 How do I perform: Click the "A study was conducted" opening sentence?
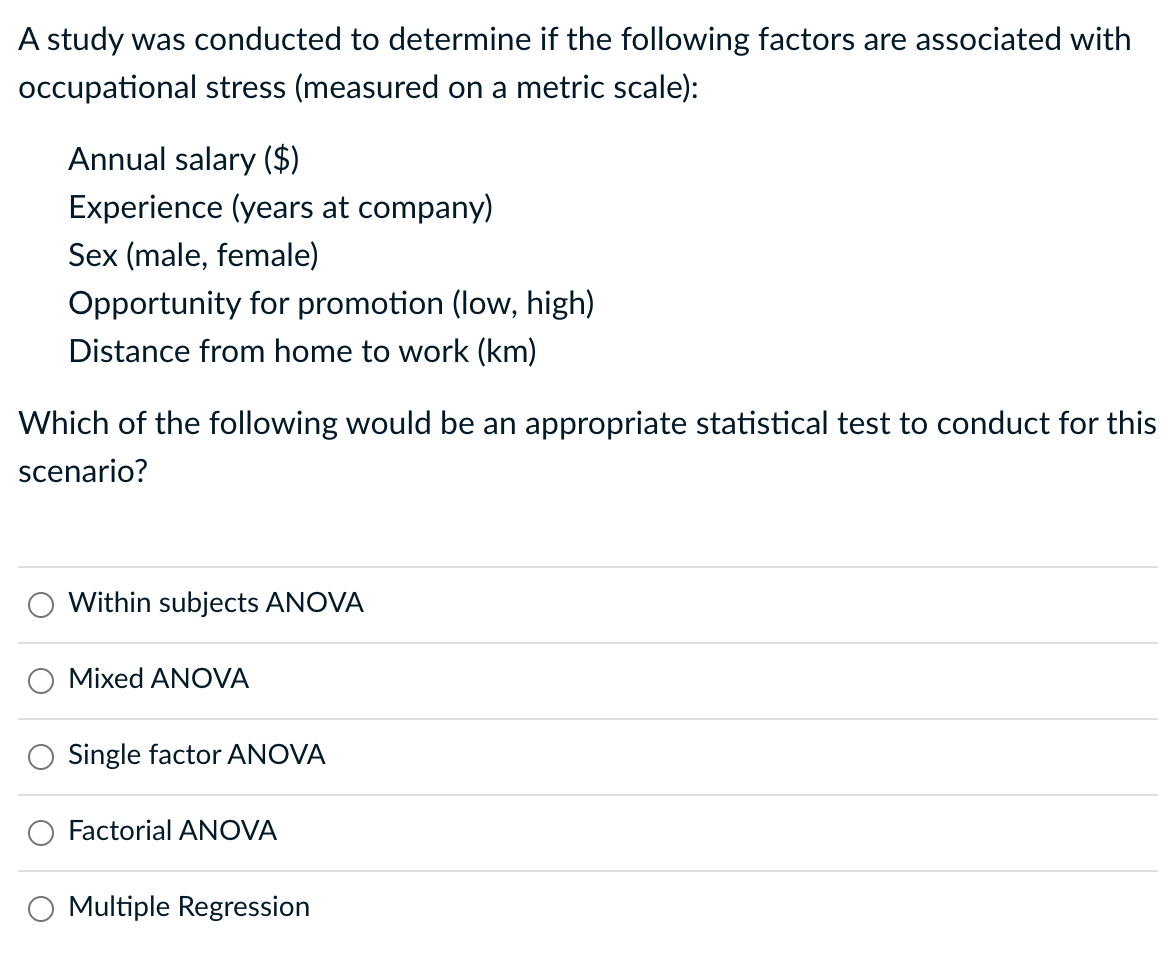point(575,40)
